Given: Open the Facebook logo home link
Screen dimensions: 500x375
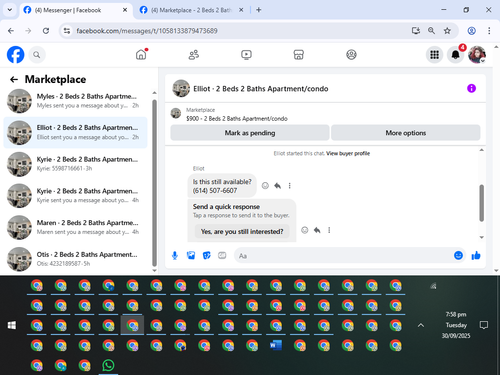Looking at the screenshot, I should click(15, 55).
